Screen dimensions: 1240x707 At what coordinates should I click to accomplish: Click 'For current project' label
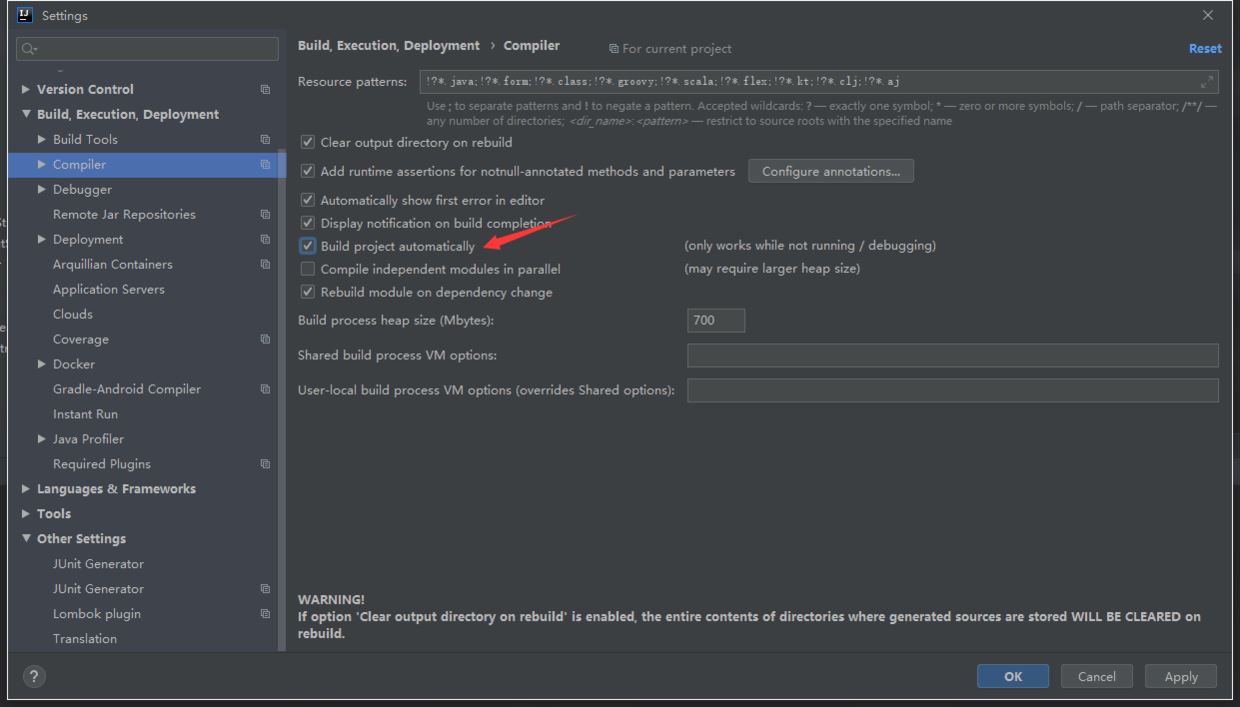point(670,49)
